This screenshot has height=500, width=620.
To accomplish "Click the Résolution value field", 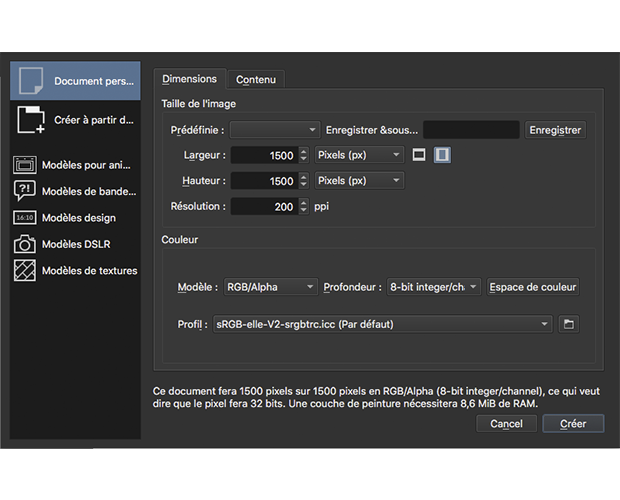I will pos(265,206).
